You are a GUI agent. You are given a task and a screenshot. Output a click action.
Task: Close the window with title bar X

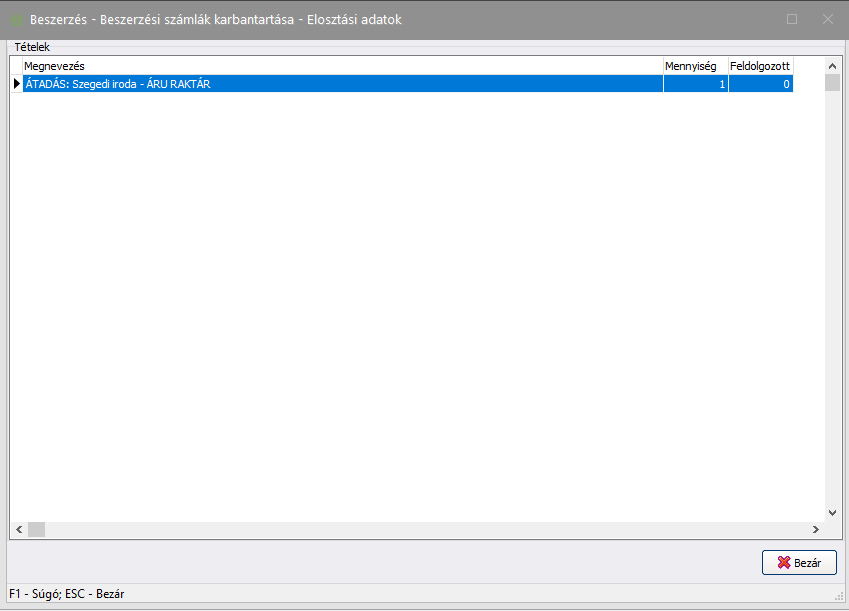pos(827,19)
